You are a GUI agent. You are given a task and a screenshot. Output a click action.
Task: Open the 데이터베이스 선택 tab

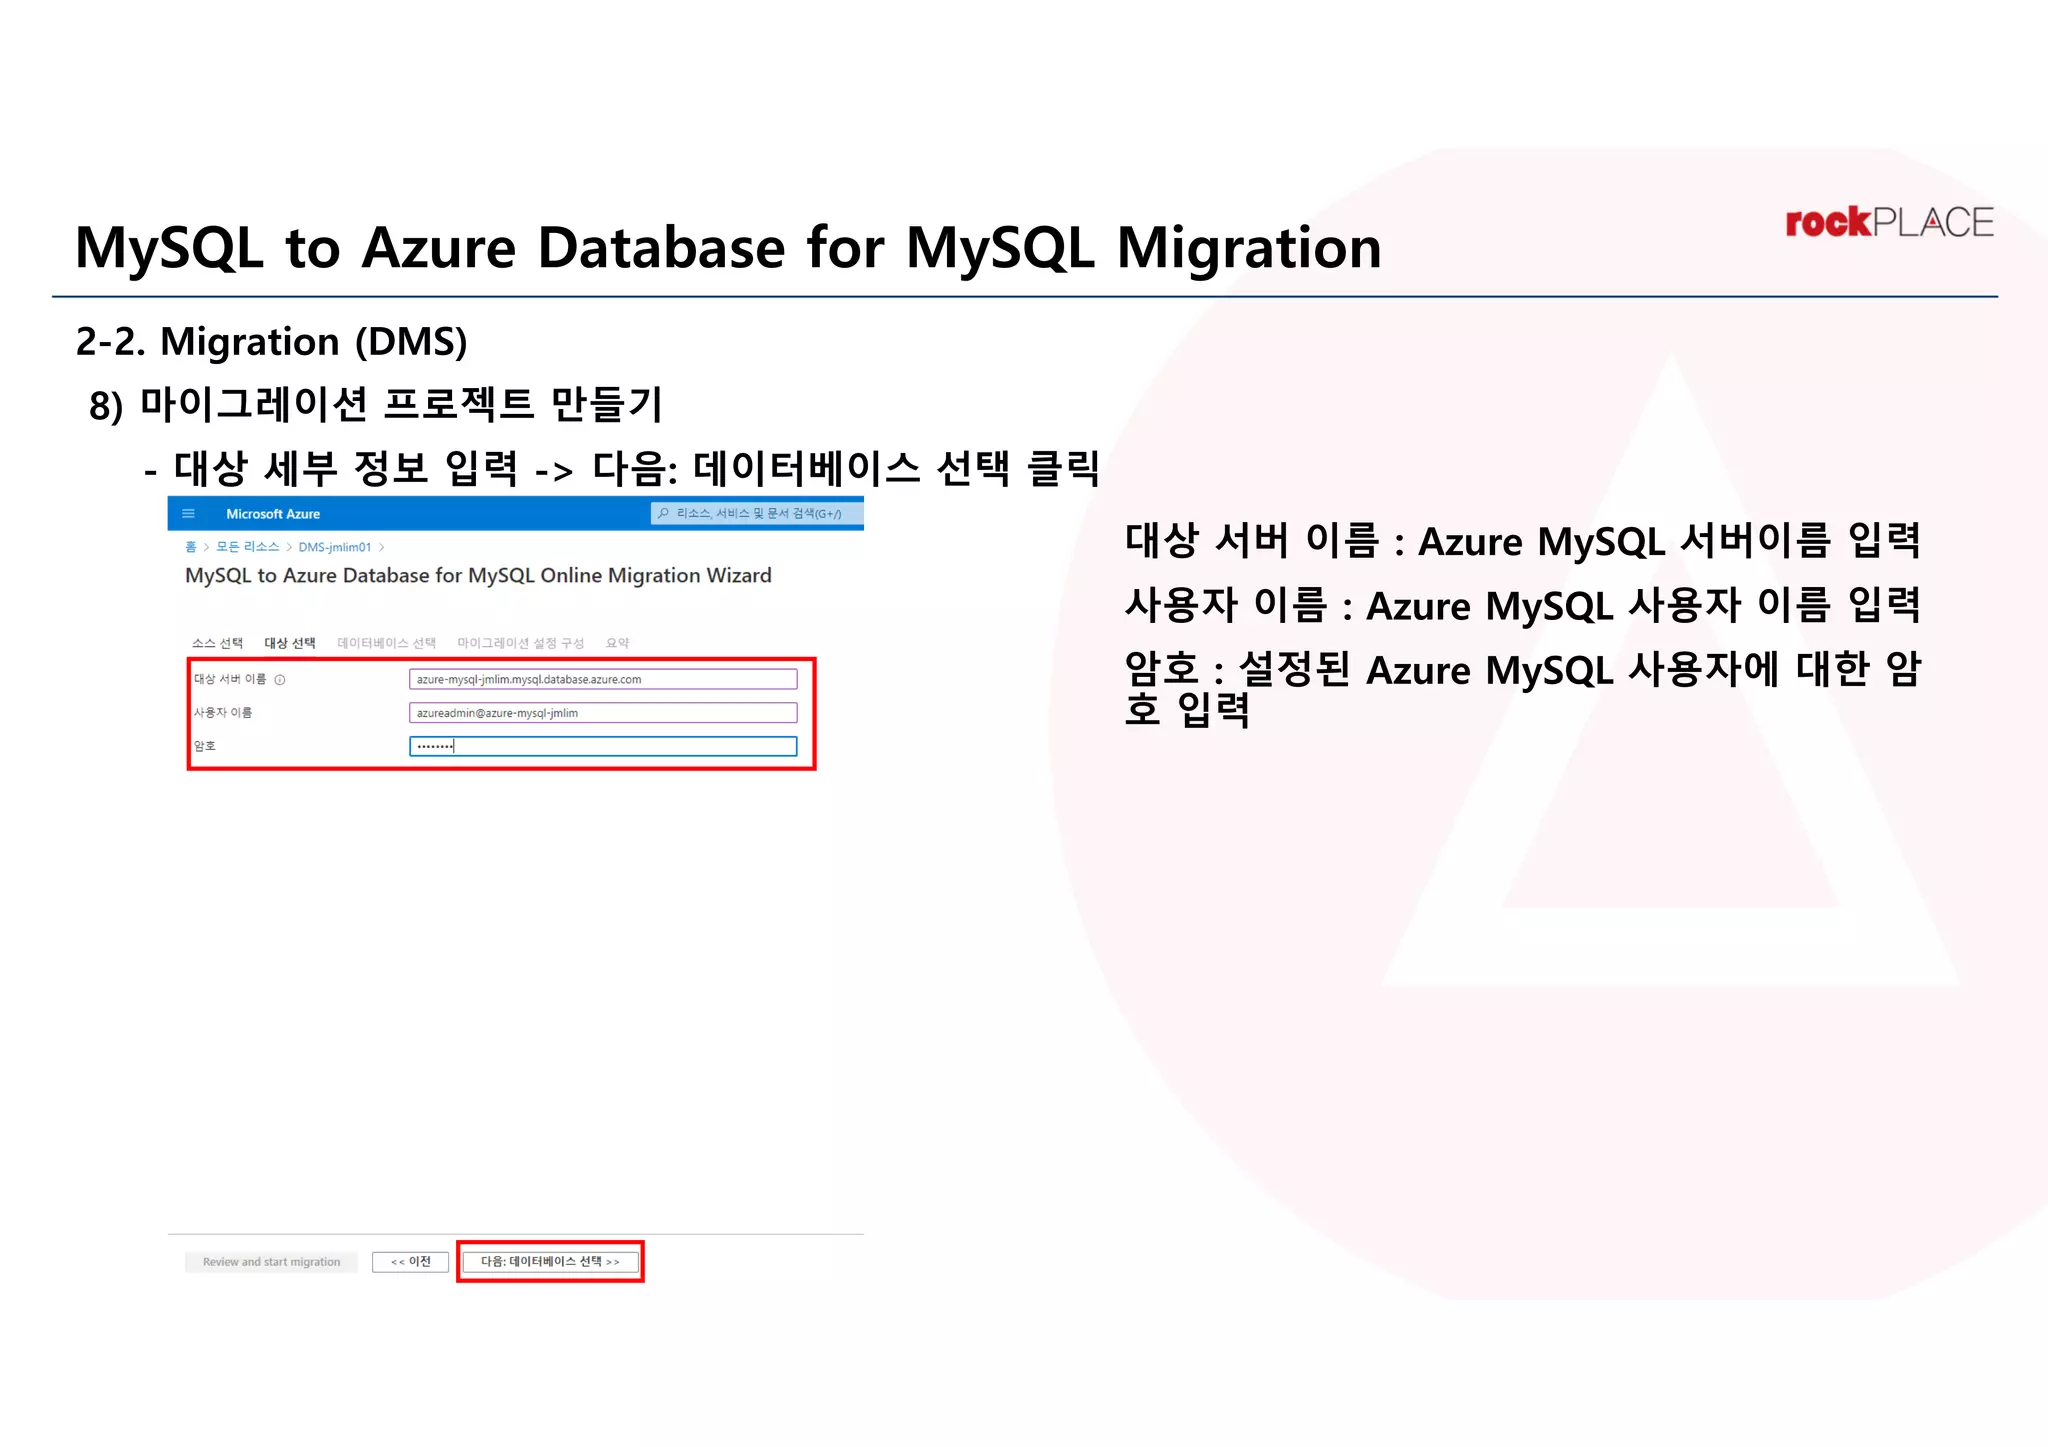coord(387,643)
